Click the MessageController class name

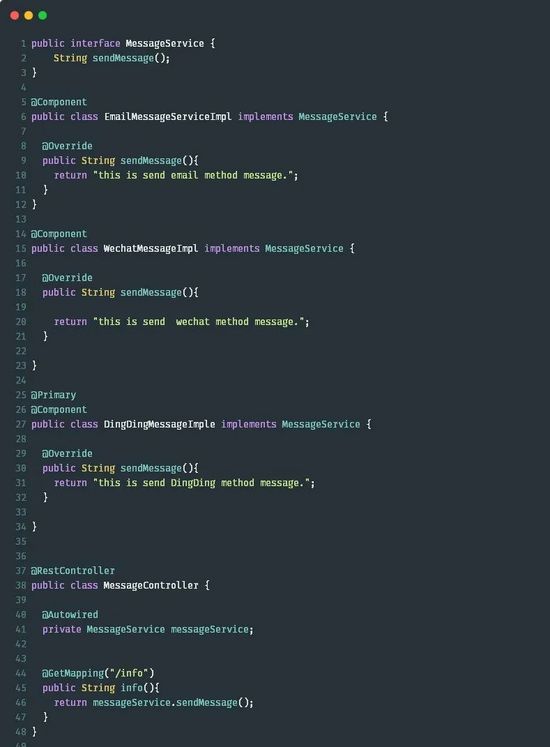[151, 585]
